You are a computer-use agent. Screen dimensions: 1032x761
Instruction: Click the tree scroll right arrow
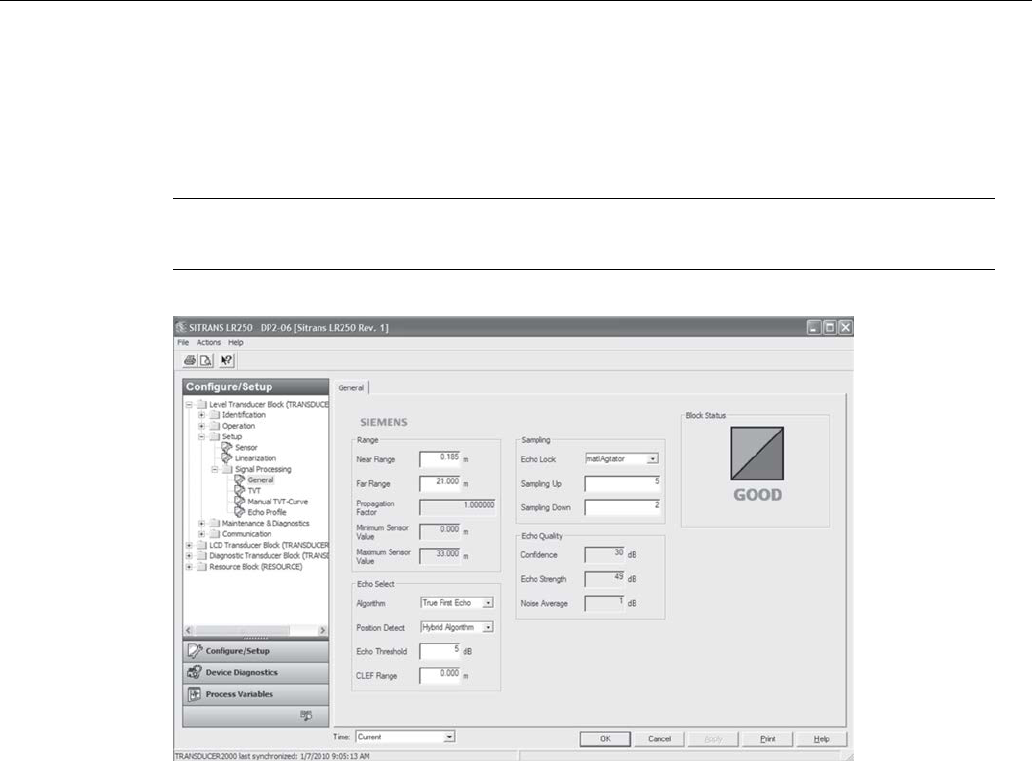pyautogui.click(x=322, y=630)
